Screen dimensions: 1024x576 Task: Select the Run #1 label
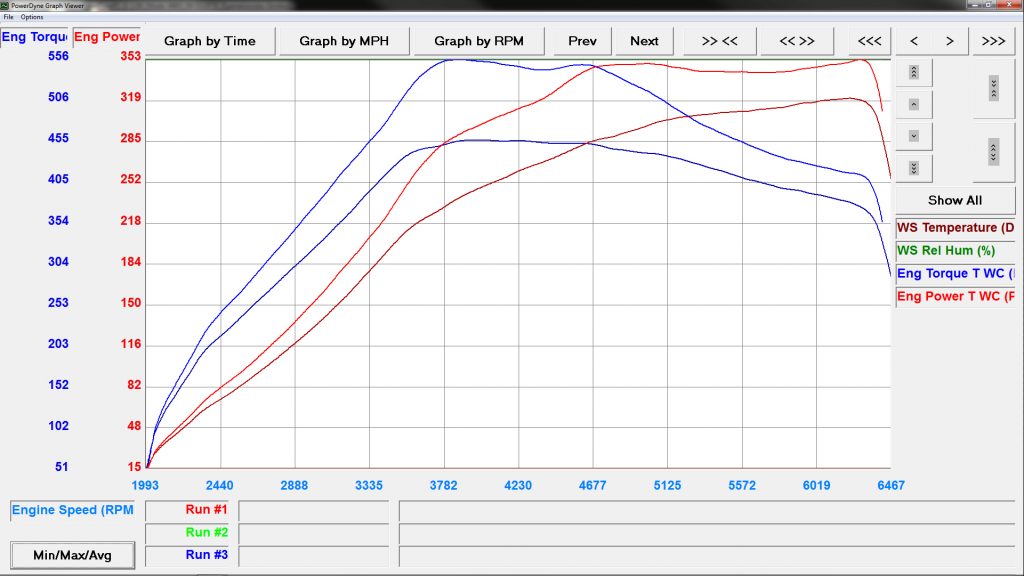(x=206, y=510)
